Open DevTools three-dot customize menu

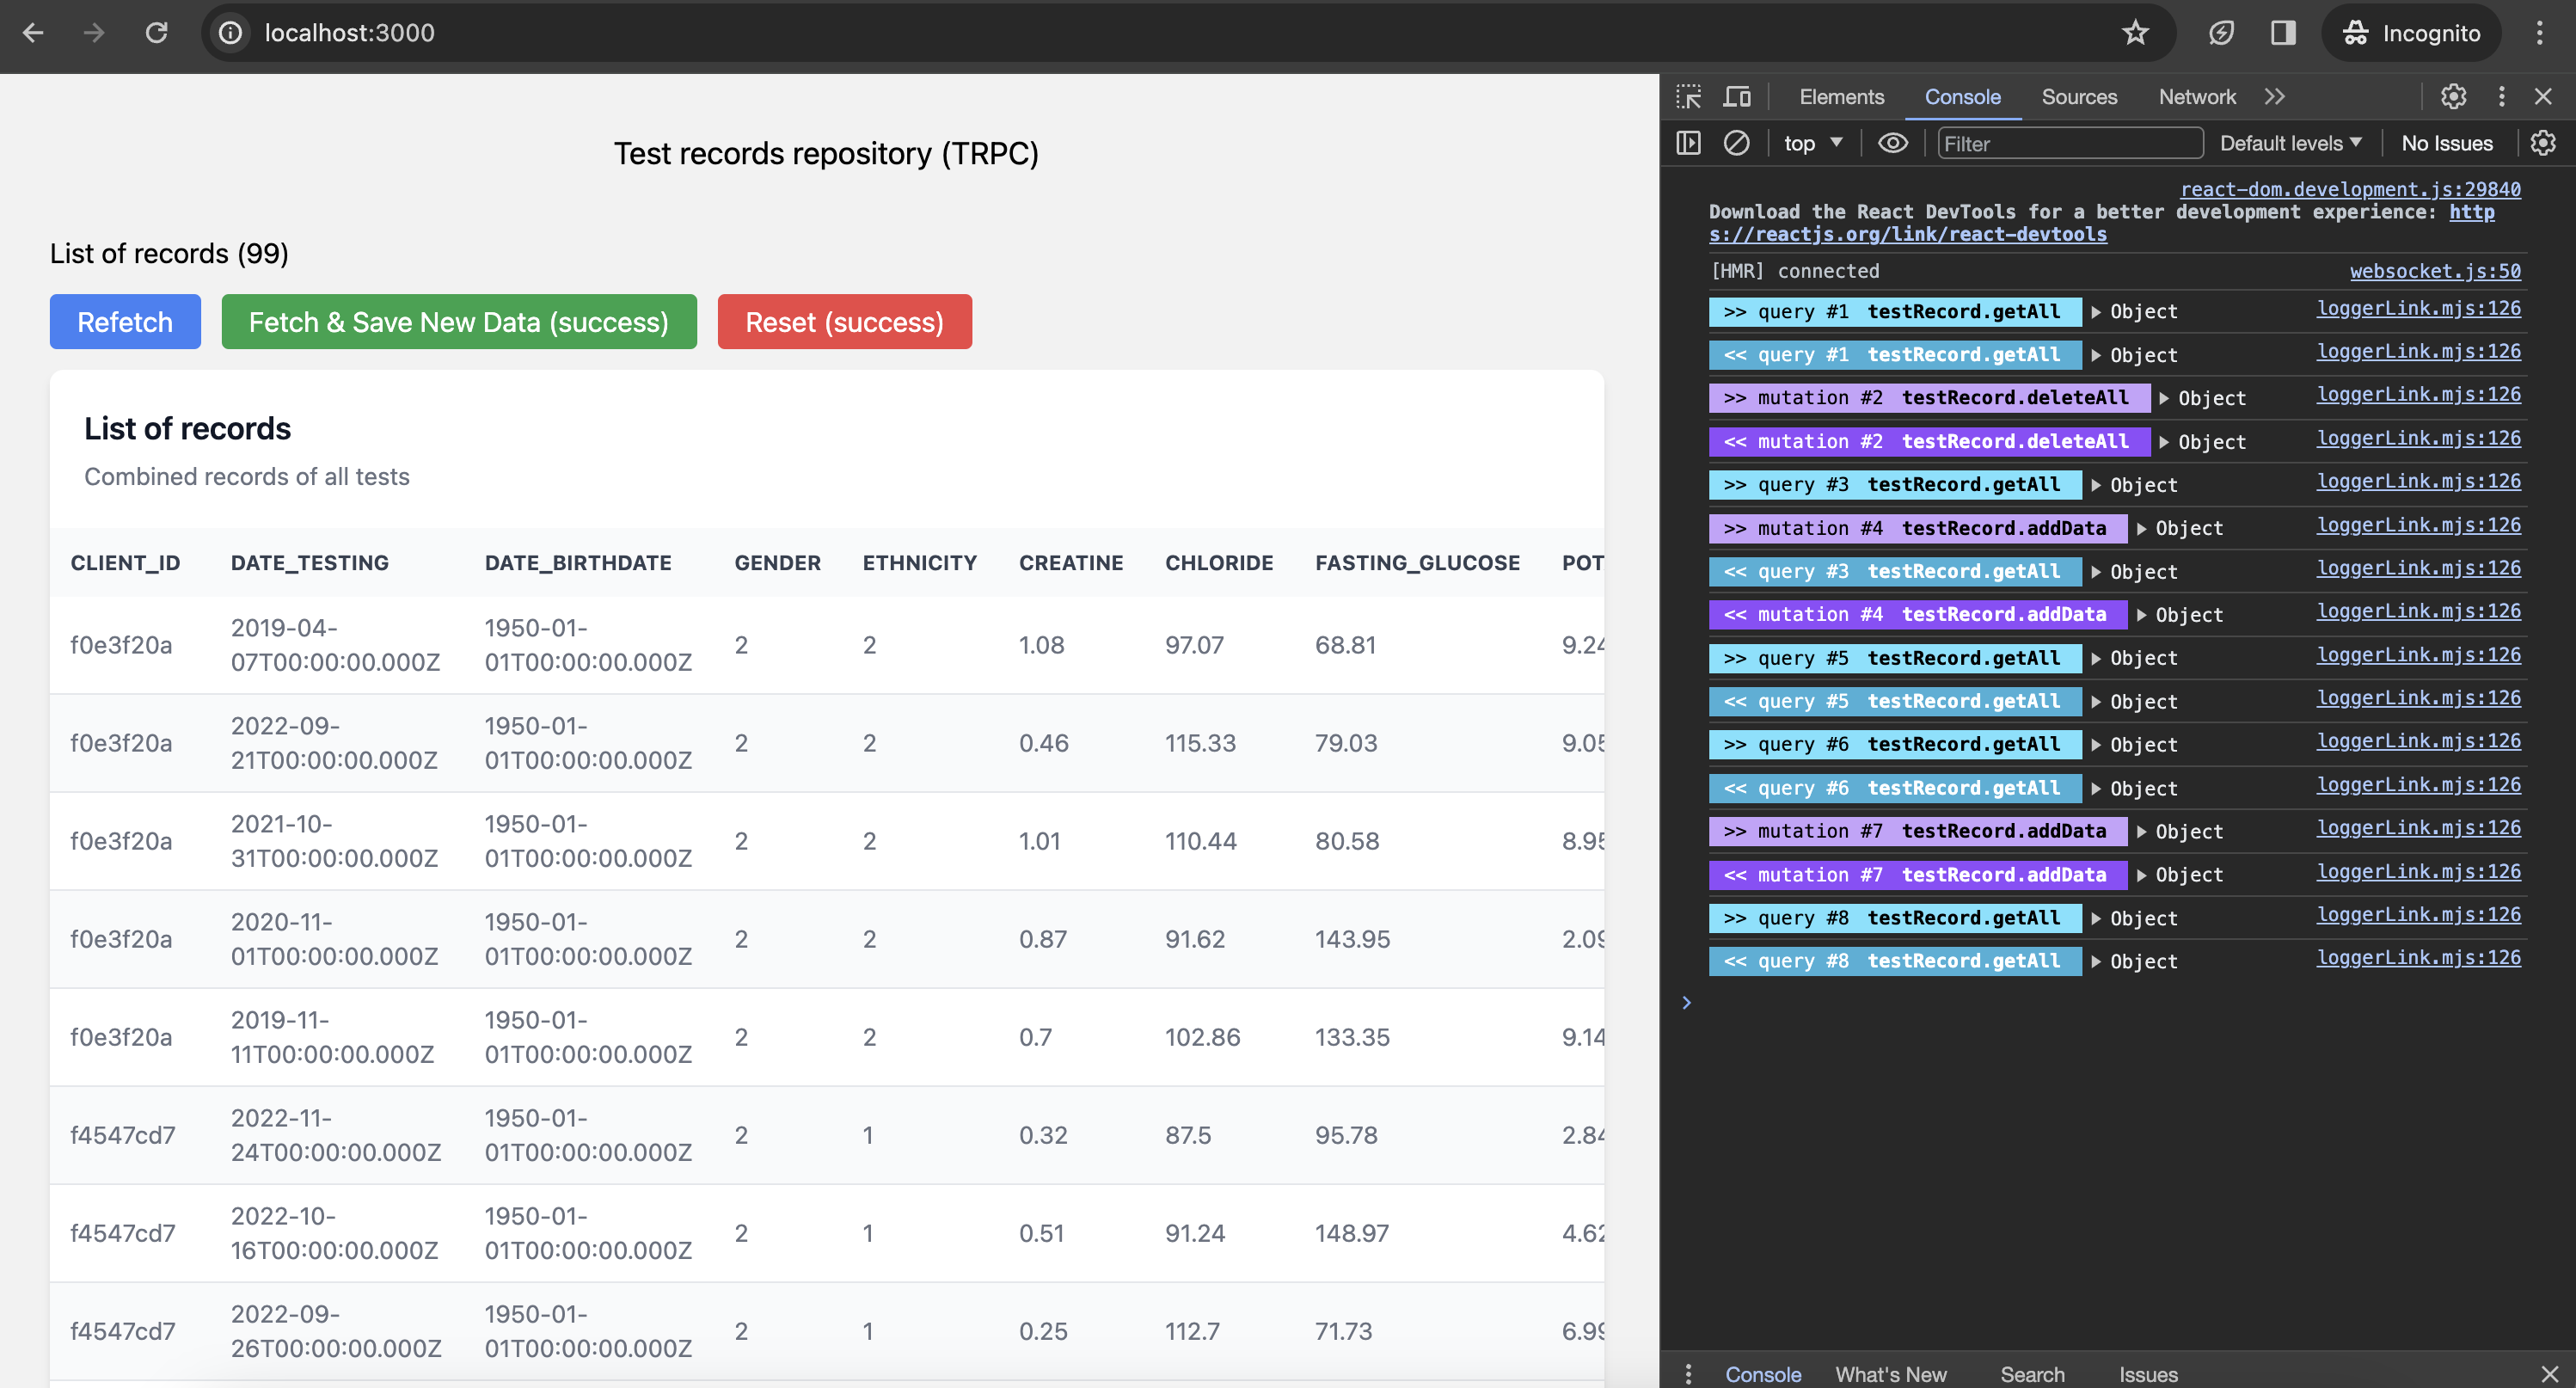pyautogui.click(x=2502, y=97)
